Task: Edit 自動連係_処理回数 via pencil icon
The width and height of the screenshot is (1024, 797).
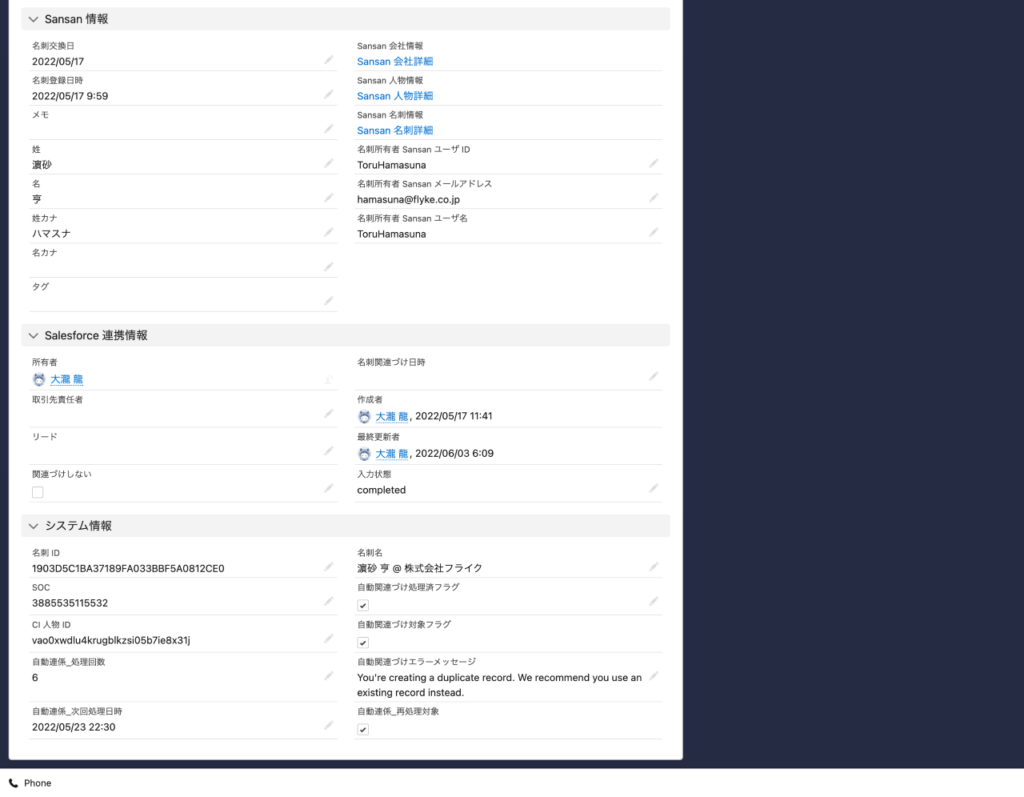Action: coord(328,676)
